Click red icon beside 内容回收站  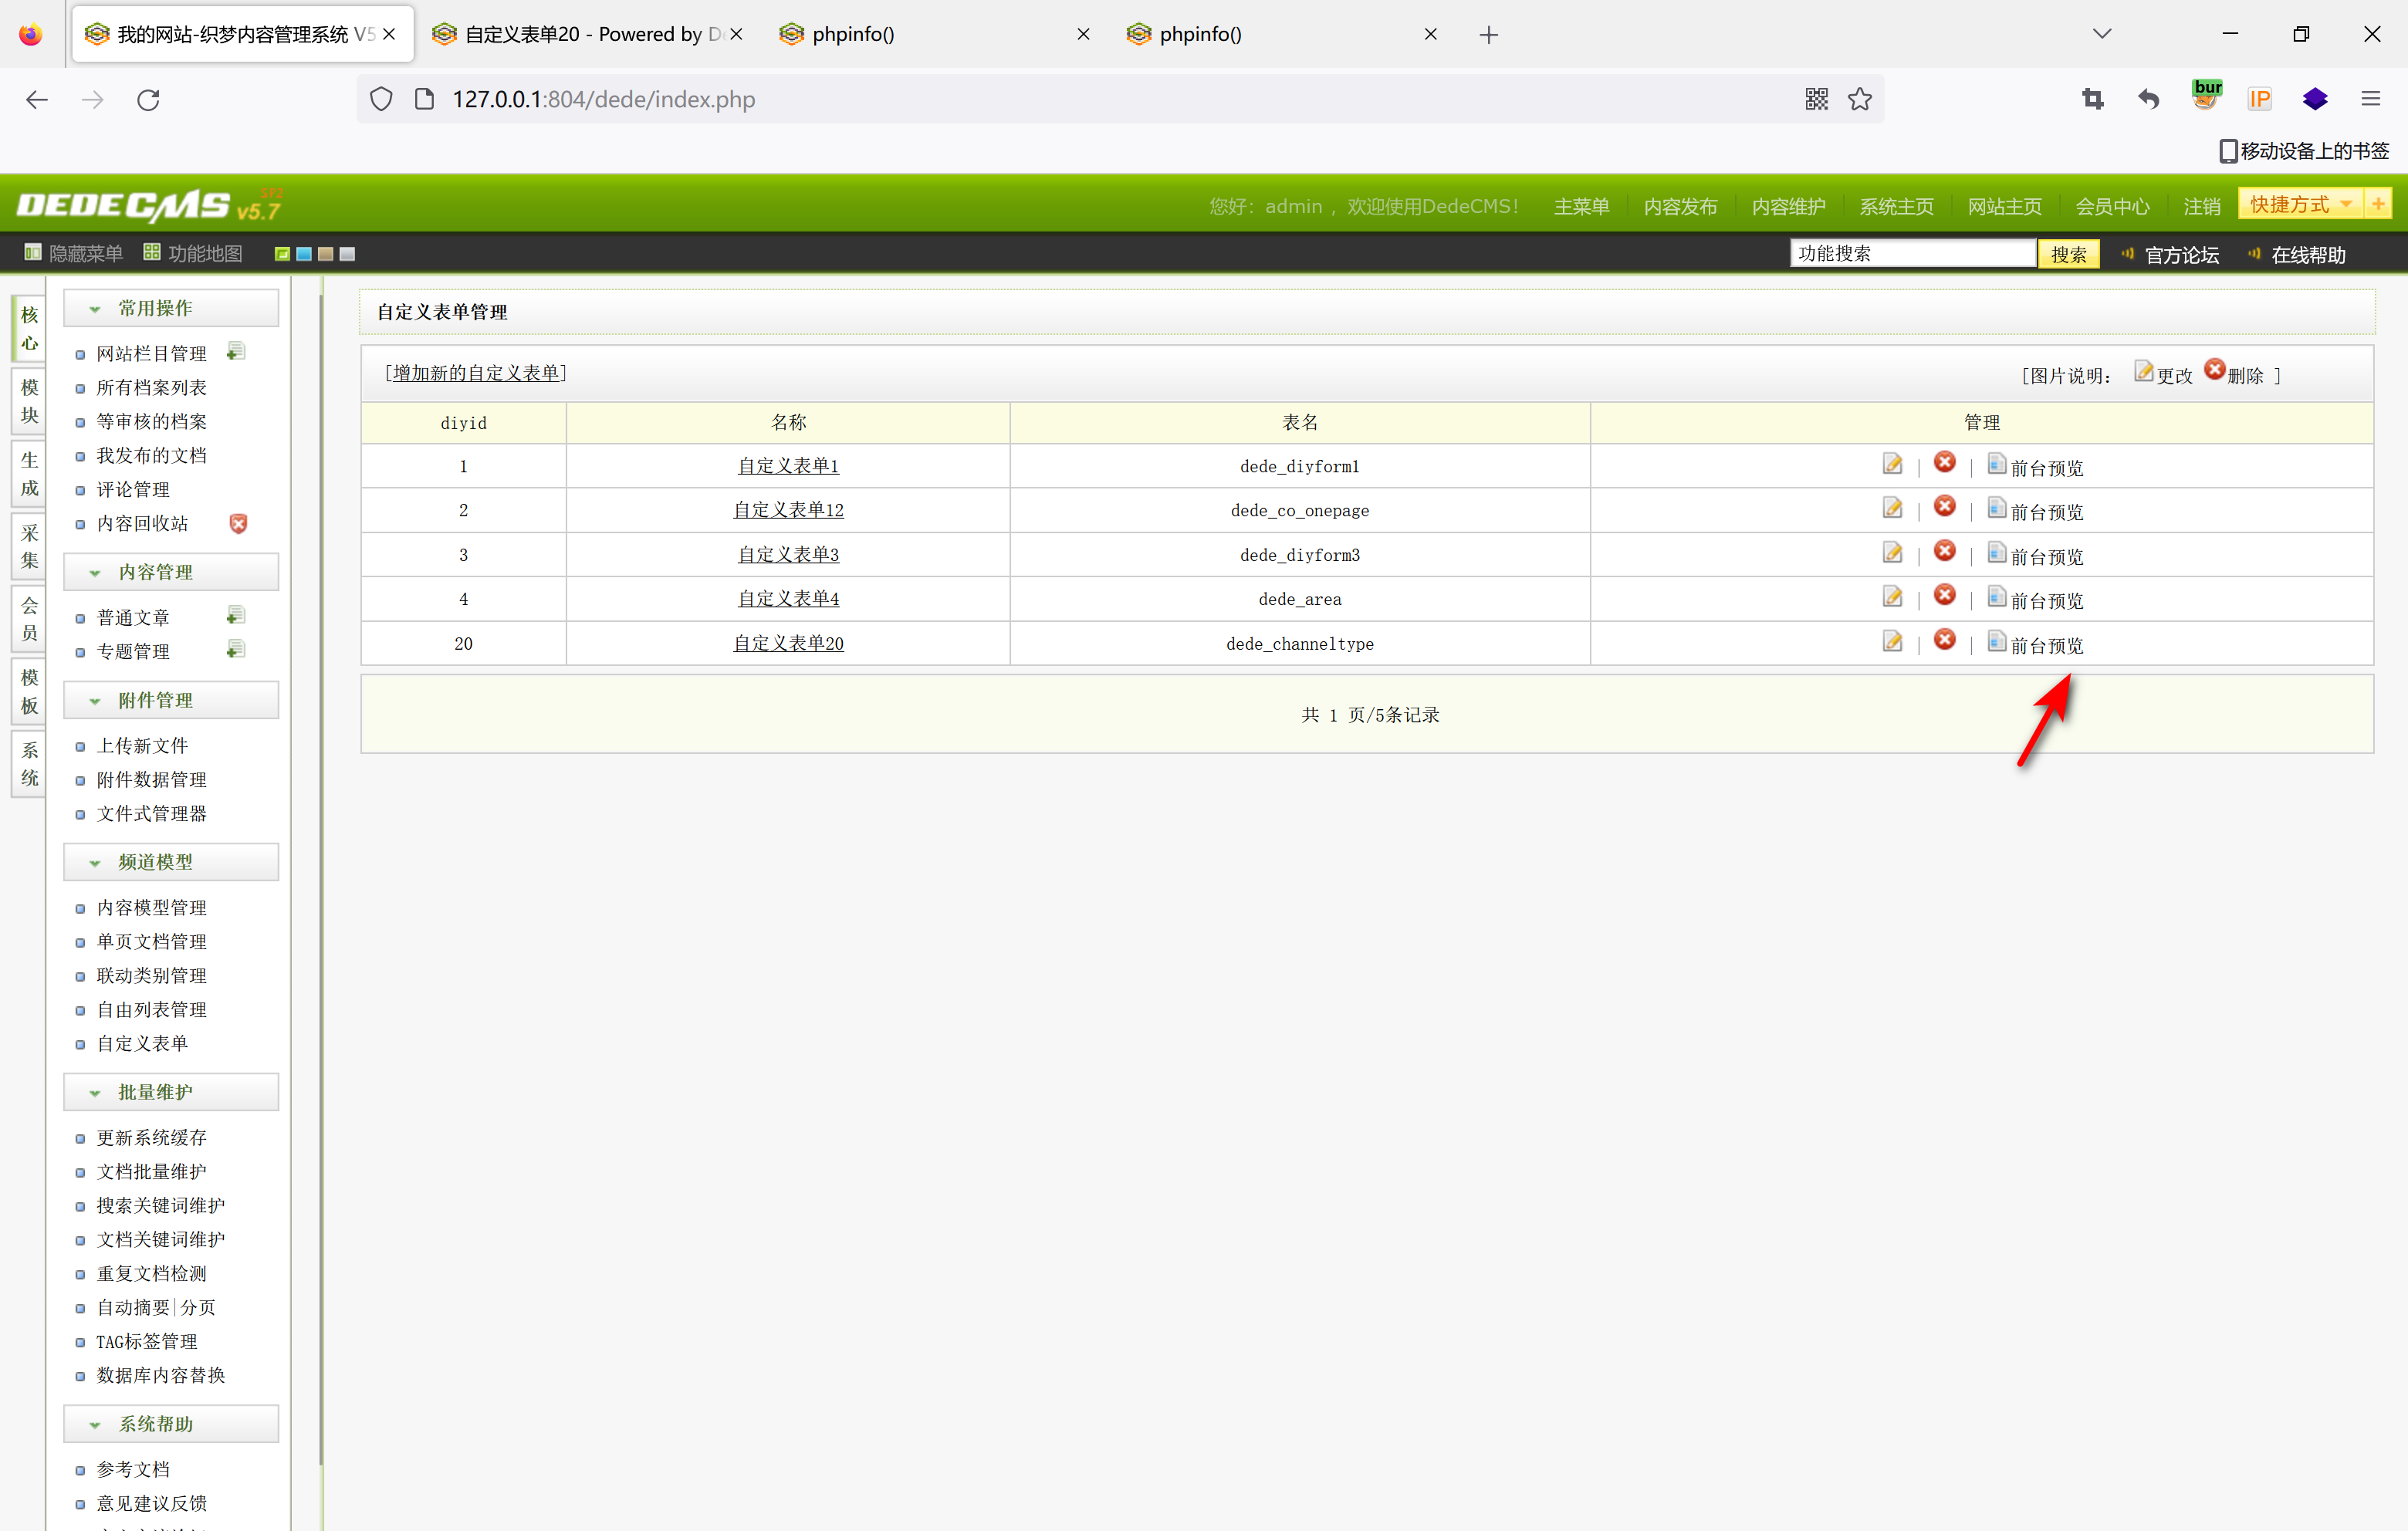pyautogui.click(x=238, y=523)
